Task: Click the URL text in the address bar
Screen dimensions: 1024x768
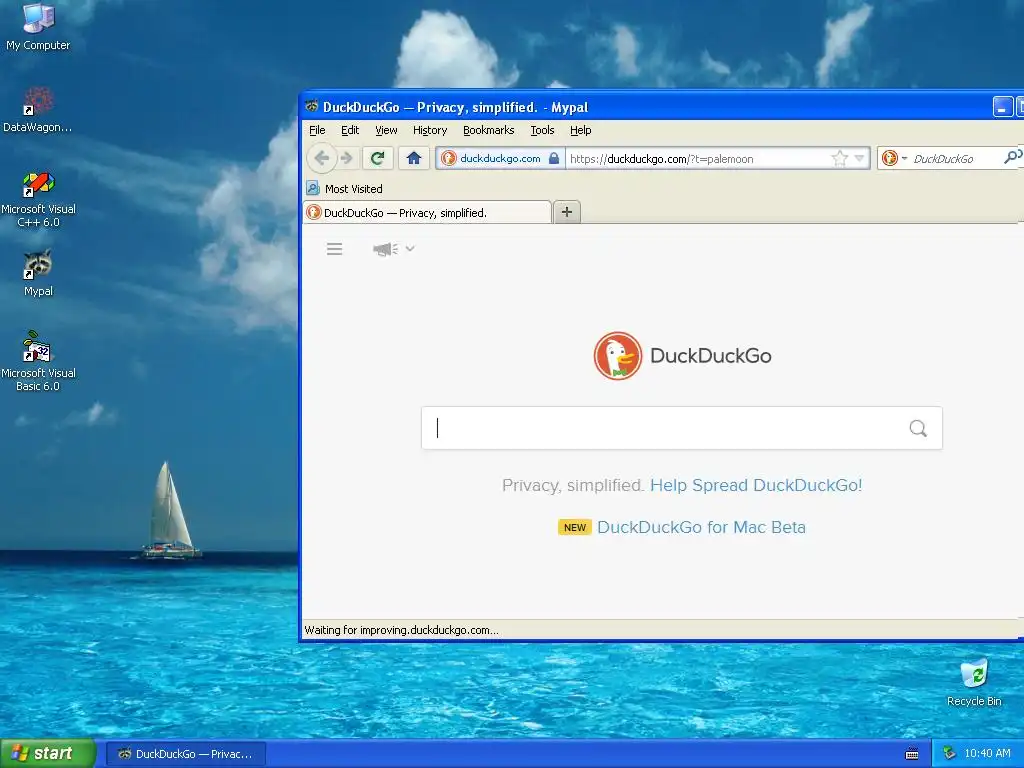Action: [x=662, y=159]
